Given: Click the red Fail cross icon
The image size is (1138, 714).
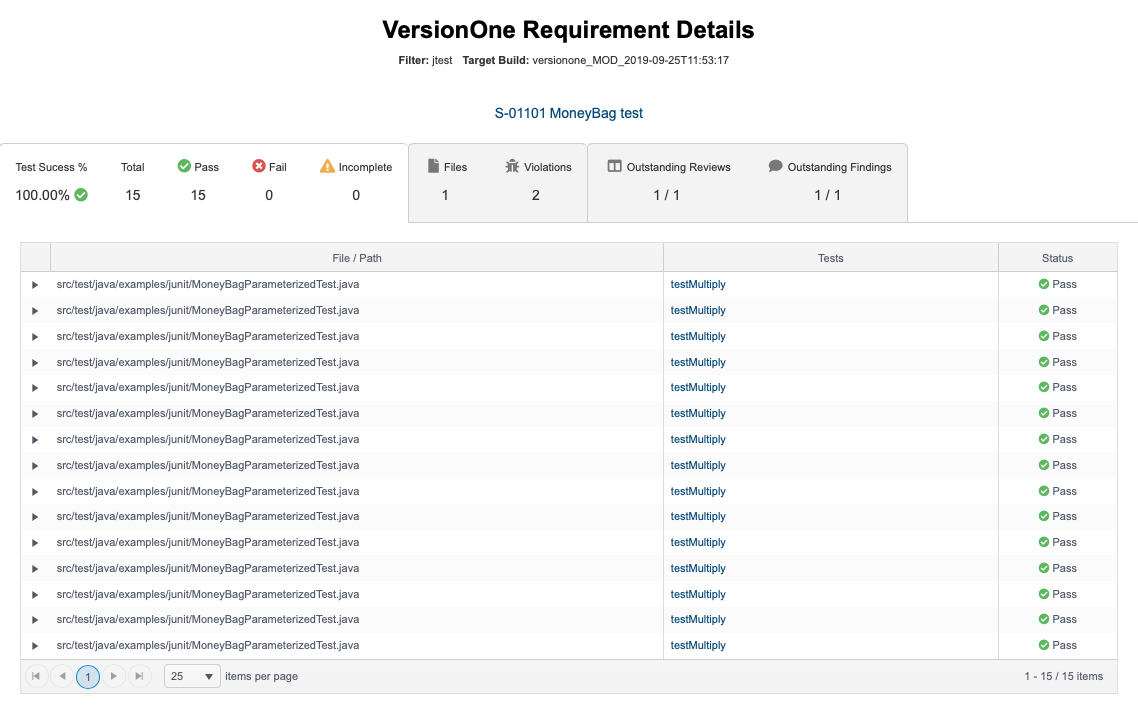Looking at the screenshot, I should (x=258, y=166).
